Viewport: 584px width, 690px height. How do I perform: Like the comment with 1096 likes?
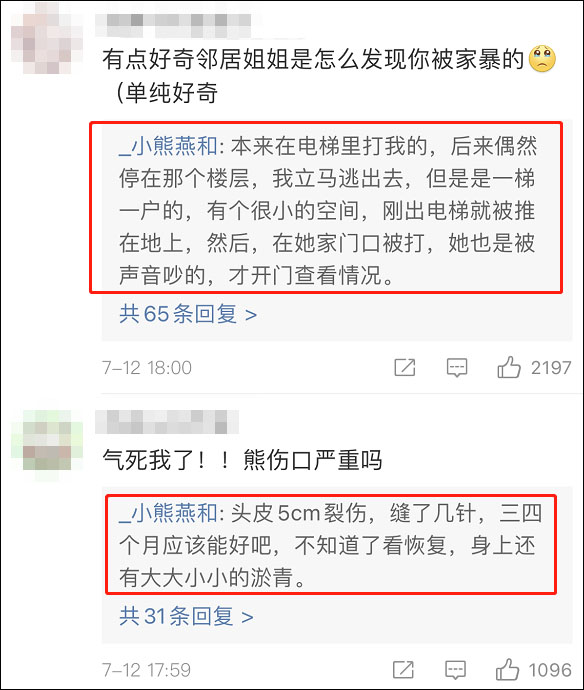click(x=507, y=669)
